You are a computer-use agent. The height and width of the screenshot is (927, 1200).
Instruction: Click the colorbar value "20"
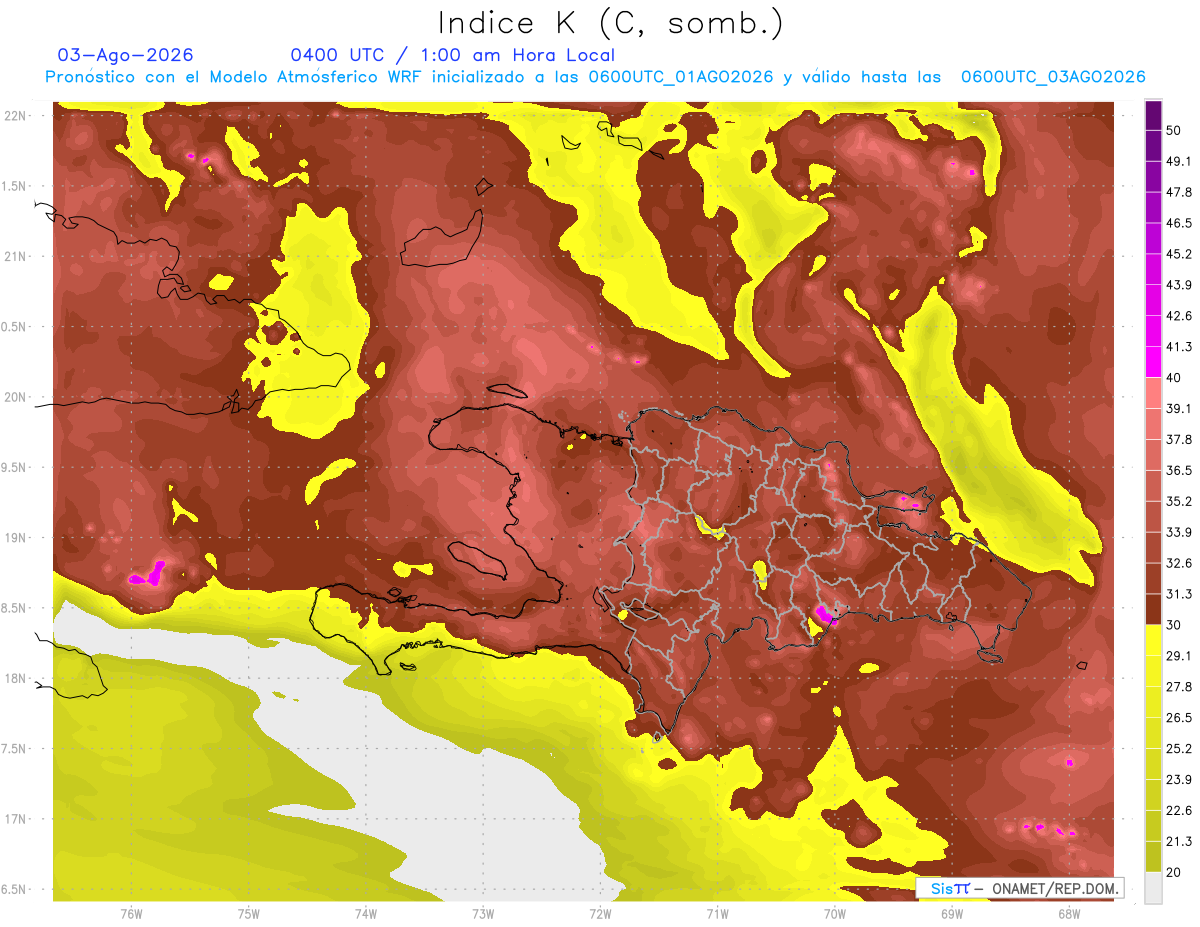(1174, 872)
